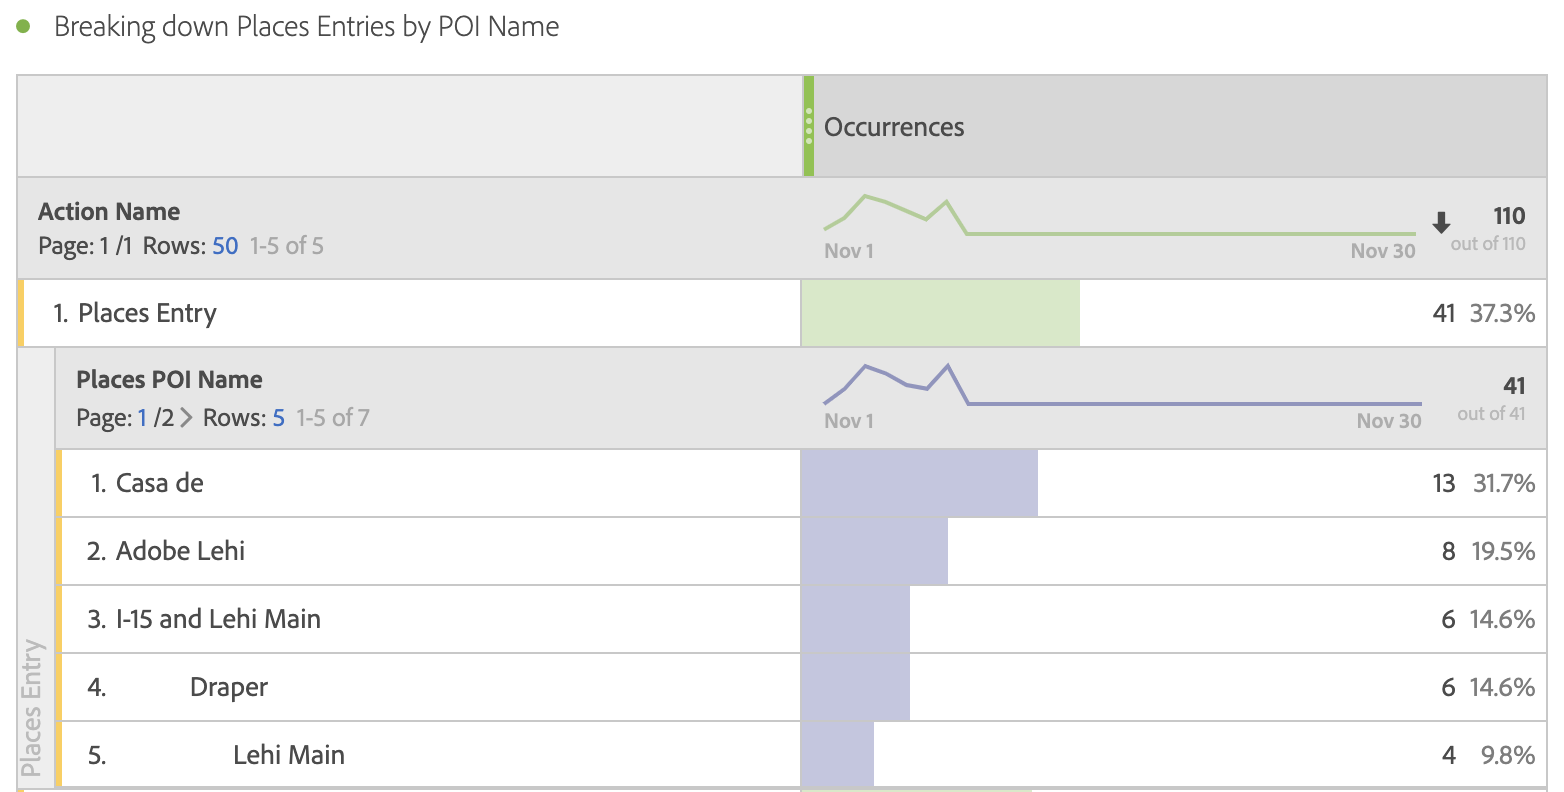1564x792 pixels.
Task: Click the Places POI Name header
Action: click(169, 380)
